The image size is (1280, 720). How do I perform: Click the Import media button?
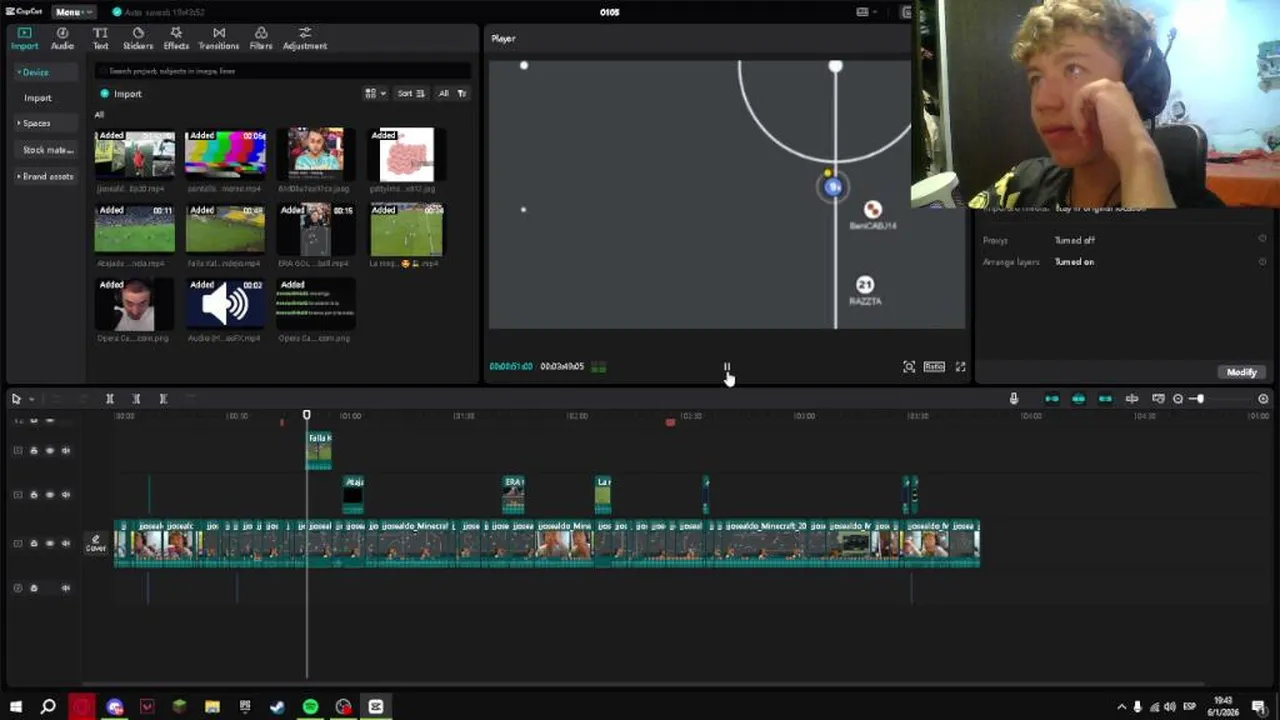(121, 94)
